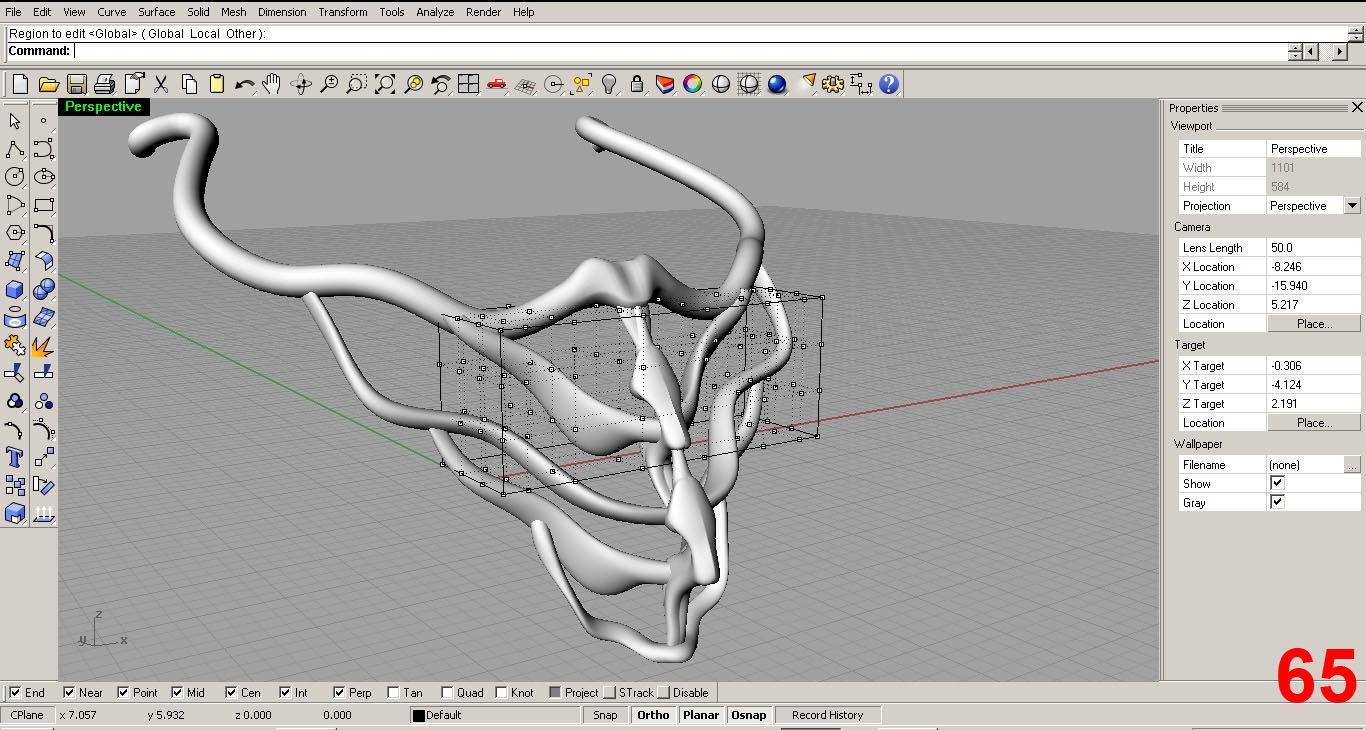Save the model with the floppy icon

[x=76, y=84]
